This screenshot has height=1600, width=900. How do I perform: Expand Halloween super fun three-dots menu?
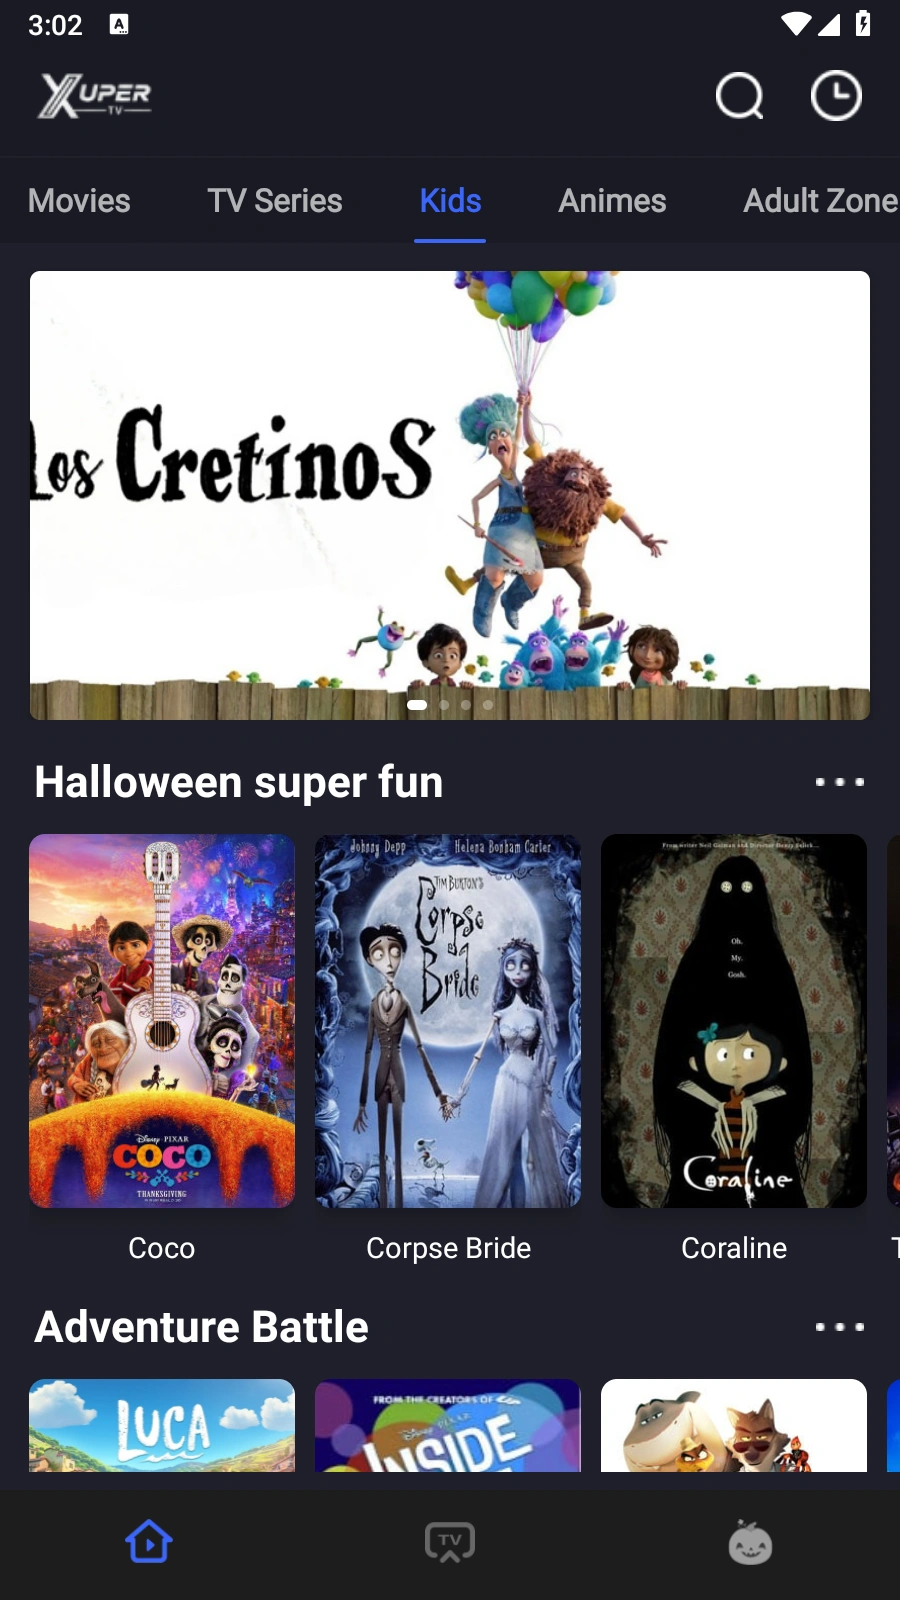pos(839,782)
